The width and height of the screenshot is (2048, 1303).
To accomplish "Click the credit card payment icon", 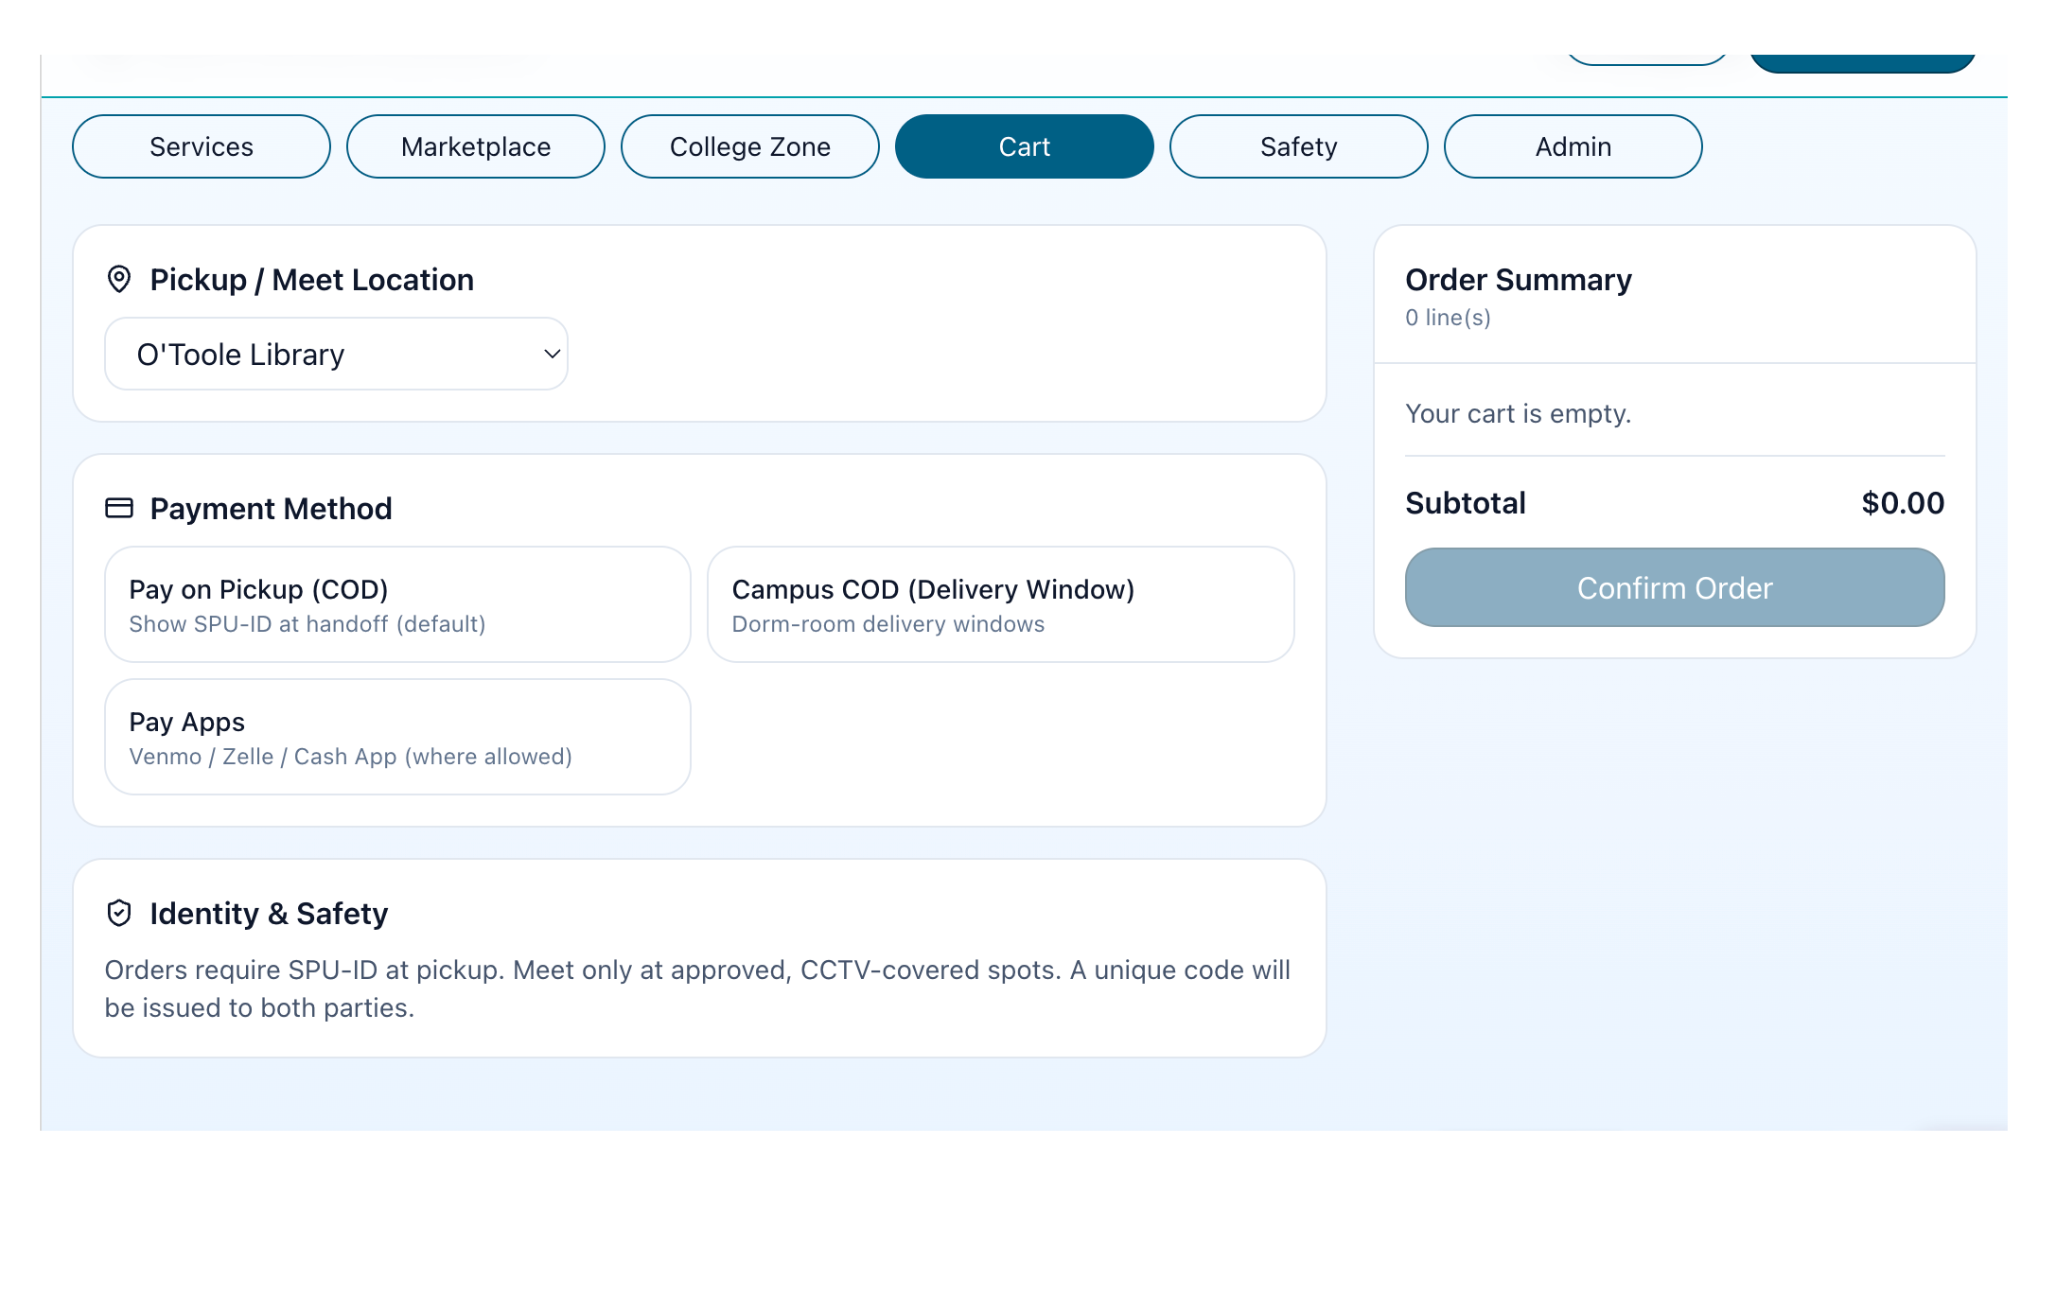I will pos(119,508).
